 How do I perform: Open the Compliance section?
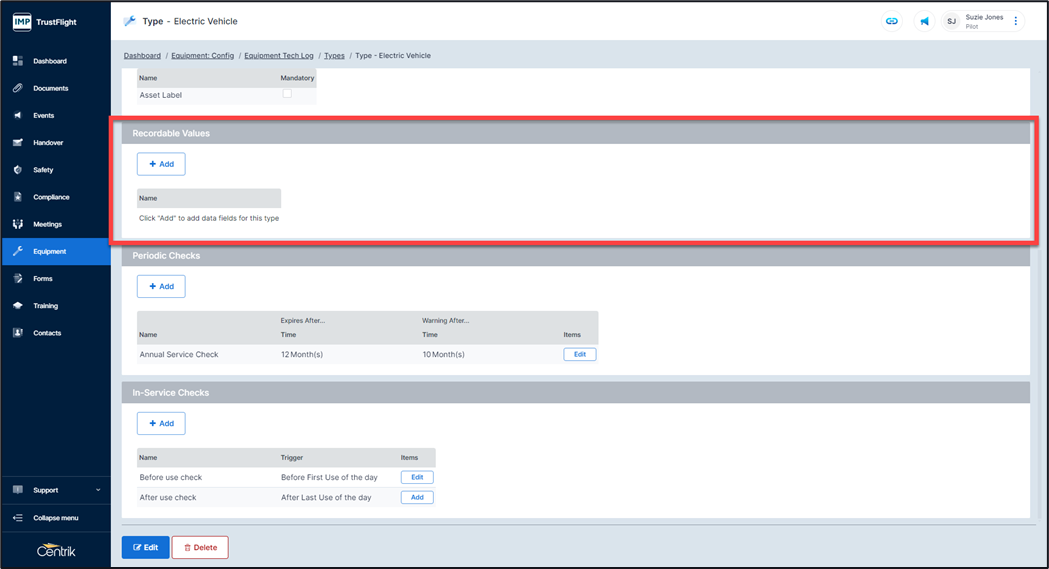pos(51,197)
